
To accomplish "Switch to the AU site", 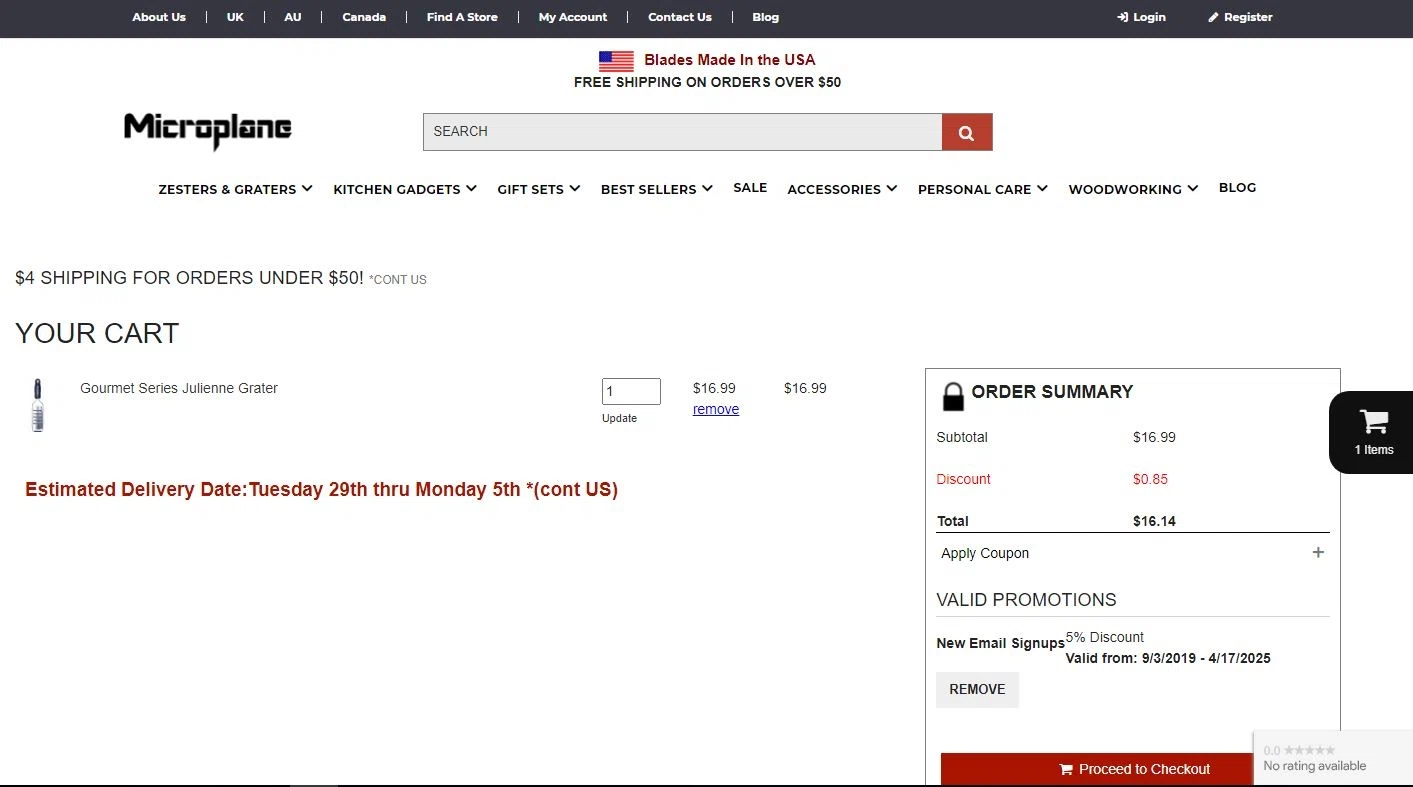I will (292, 17).
